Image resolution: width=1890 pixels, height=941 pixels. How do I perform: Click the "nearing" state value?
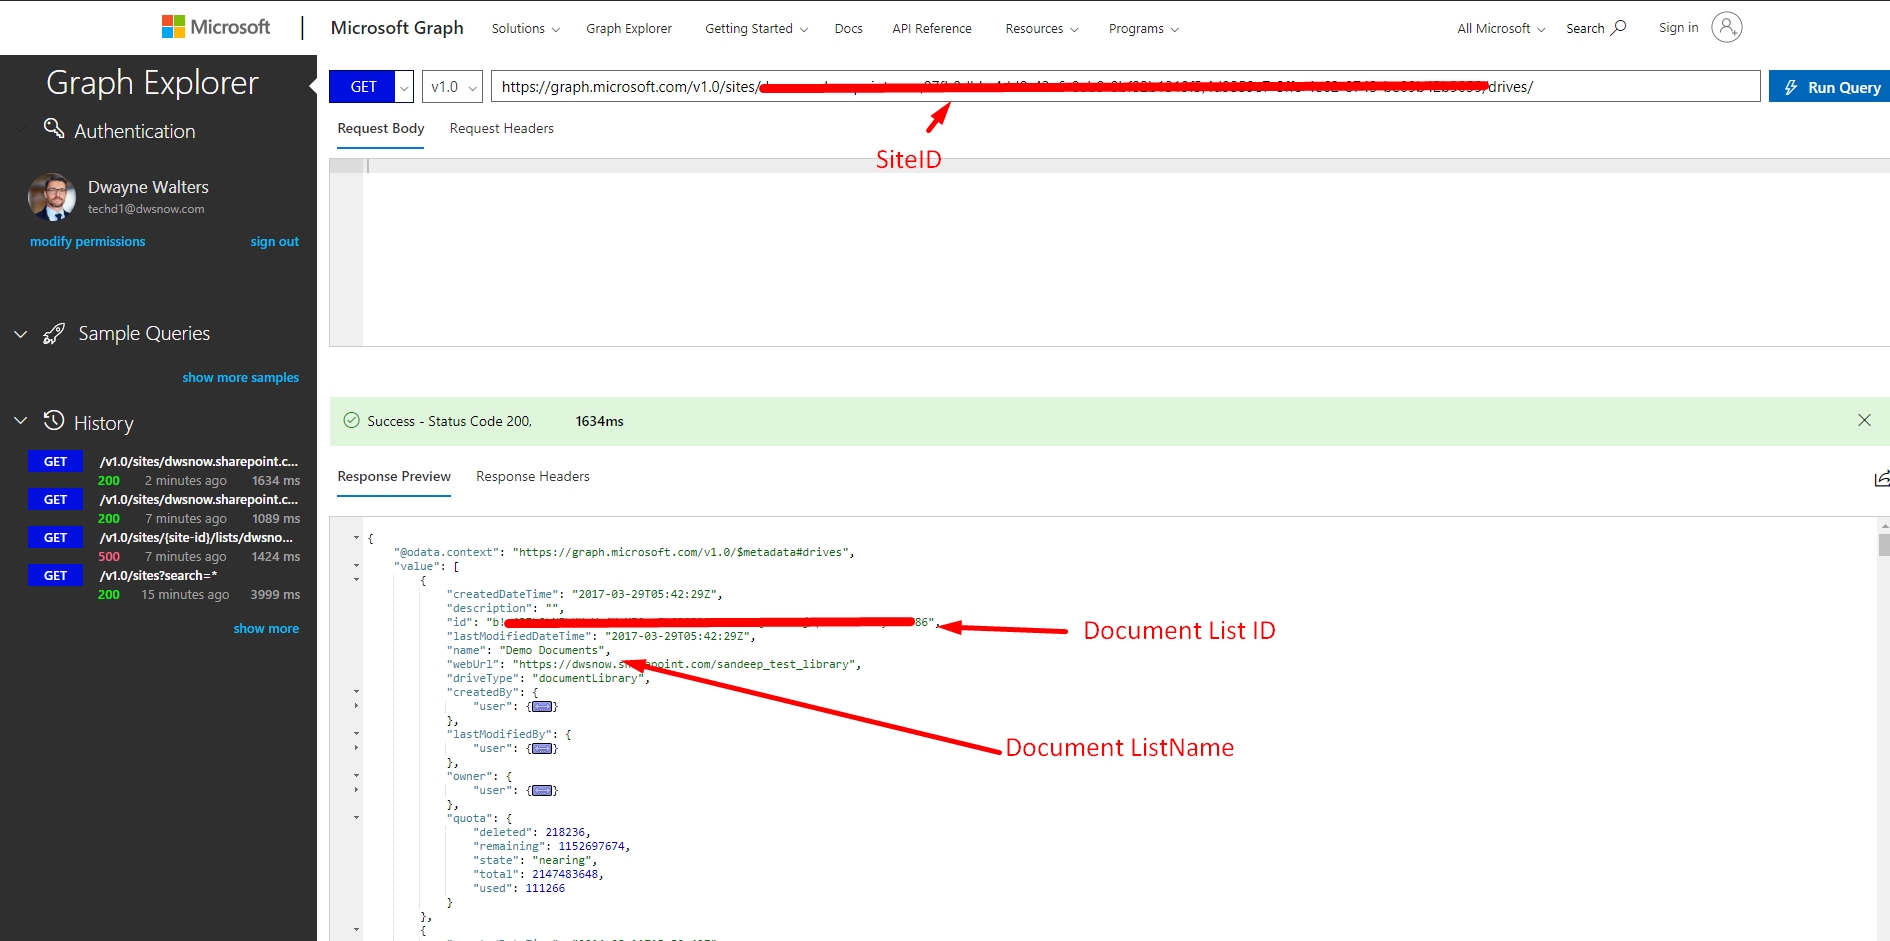(561, 860)
